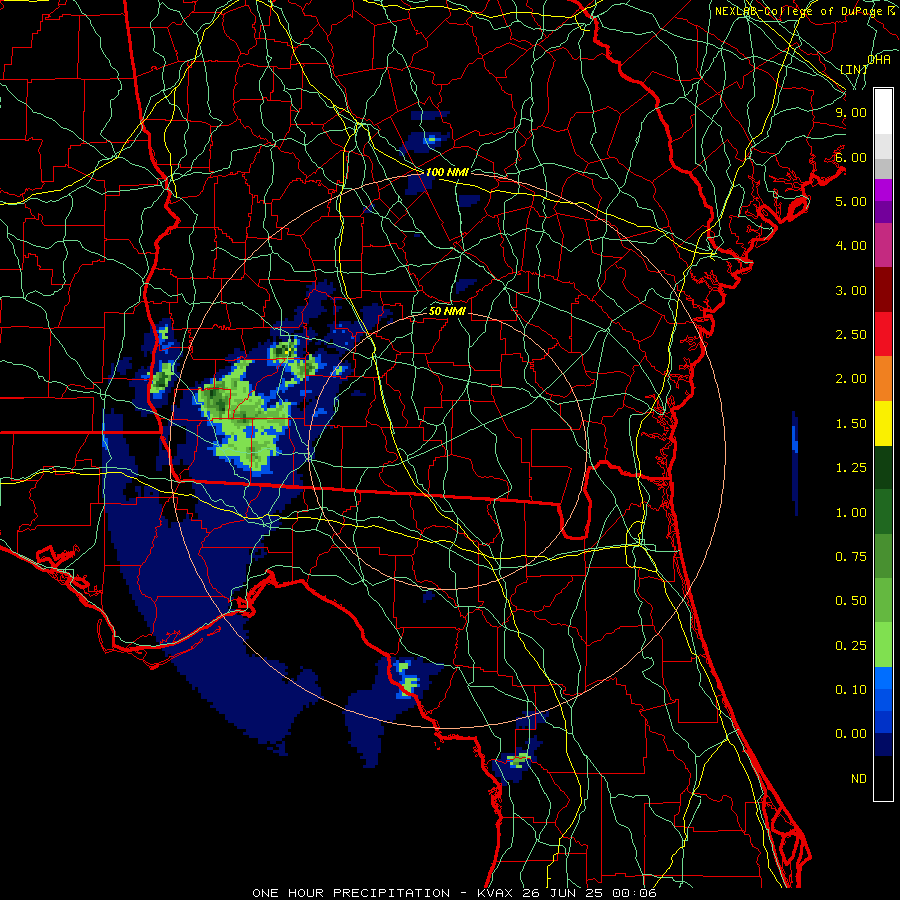Click the 1.25 legend value
900x900 pixels.
pyautogui.click(x=851, y=468)
